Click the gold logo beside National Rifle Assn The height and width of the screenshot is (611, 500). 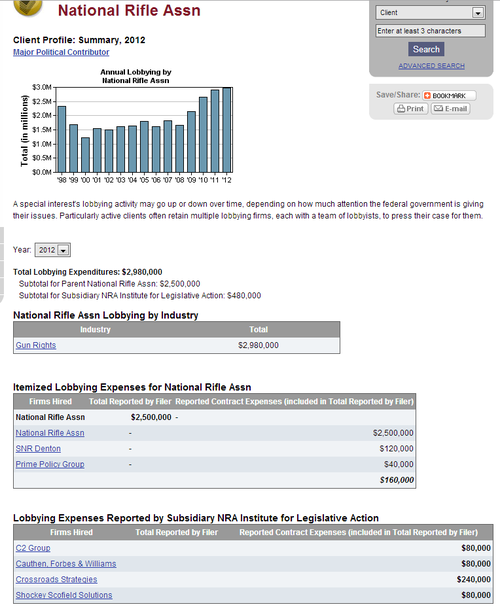[x=27, y=8]
